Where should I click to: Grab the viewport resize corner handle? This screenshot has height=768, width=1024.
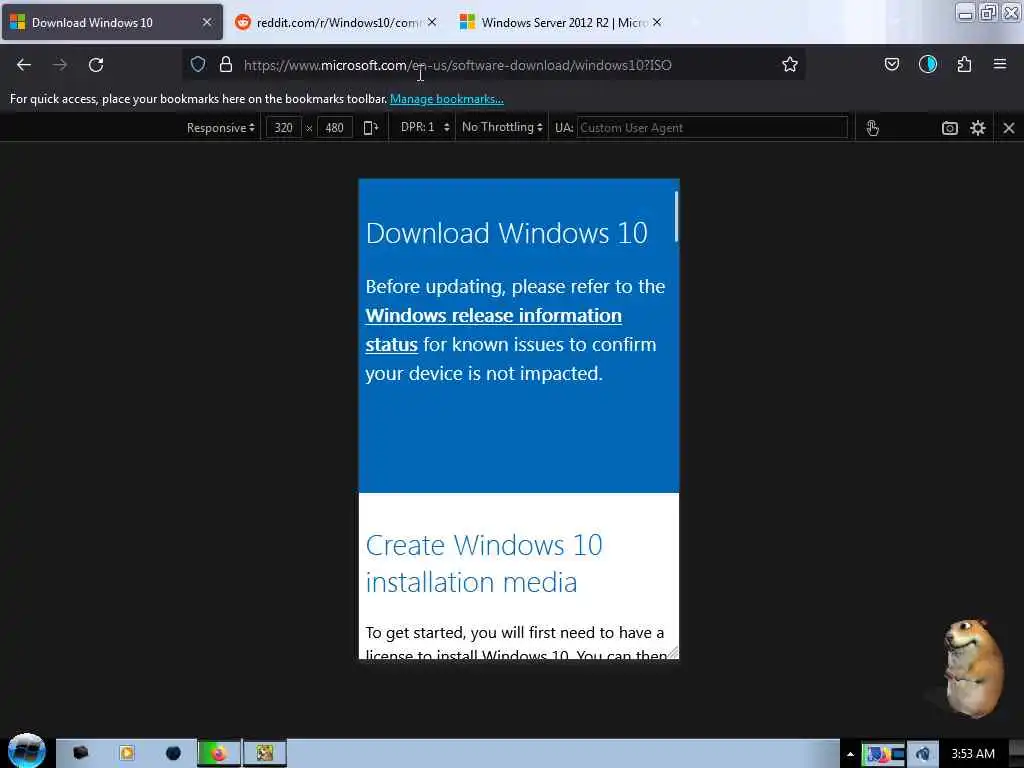point(673,652)
